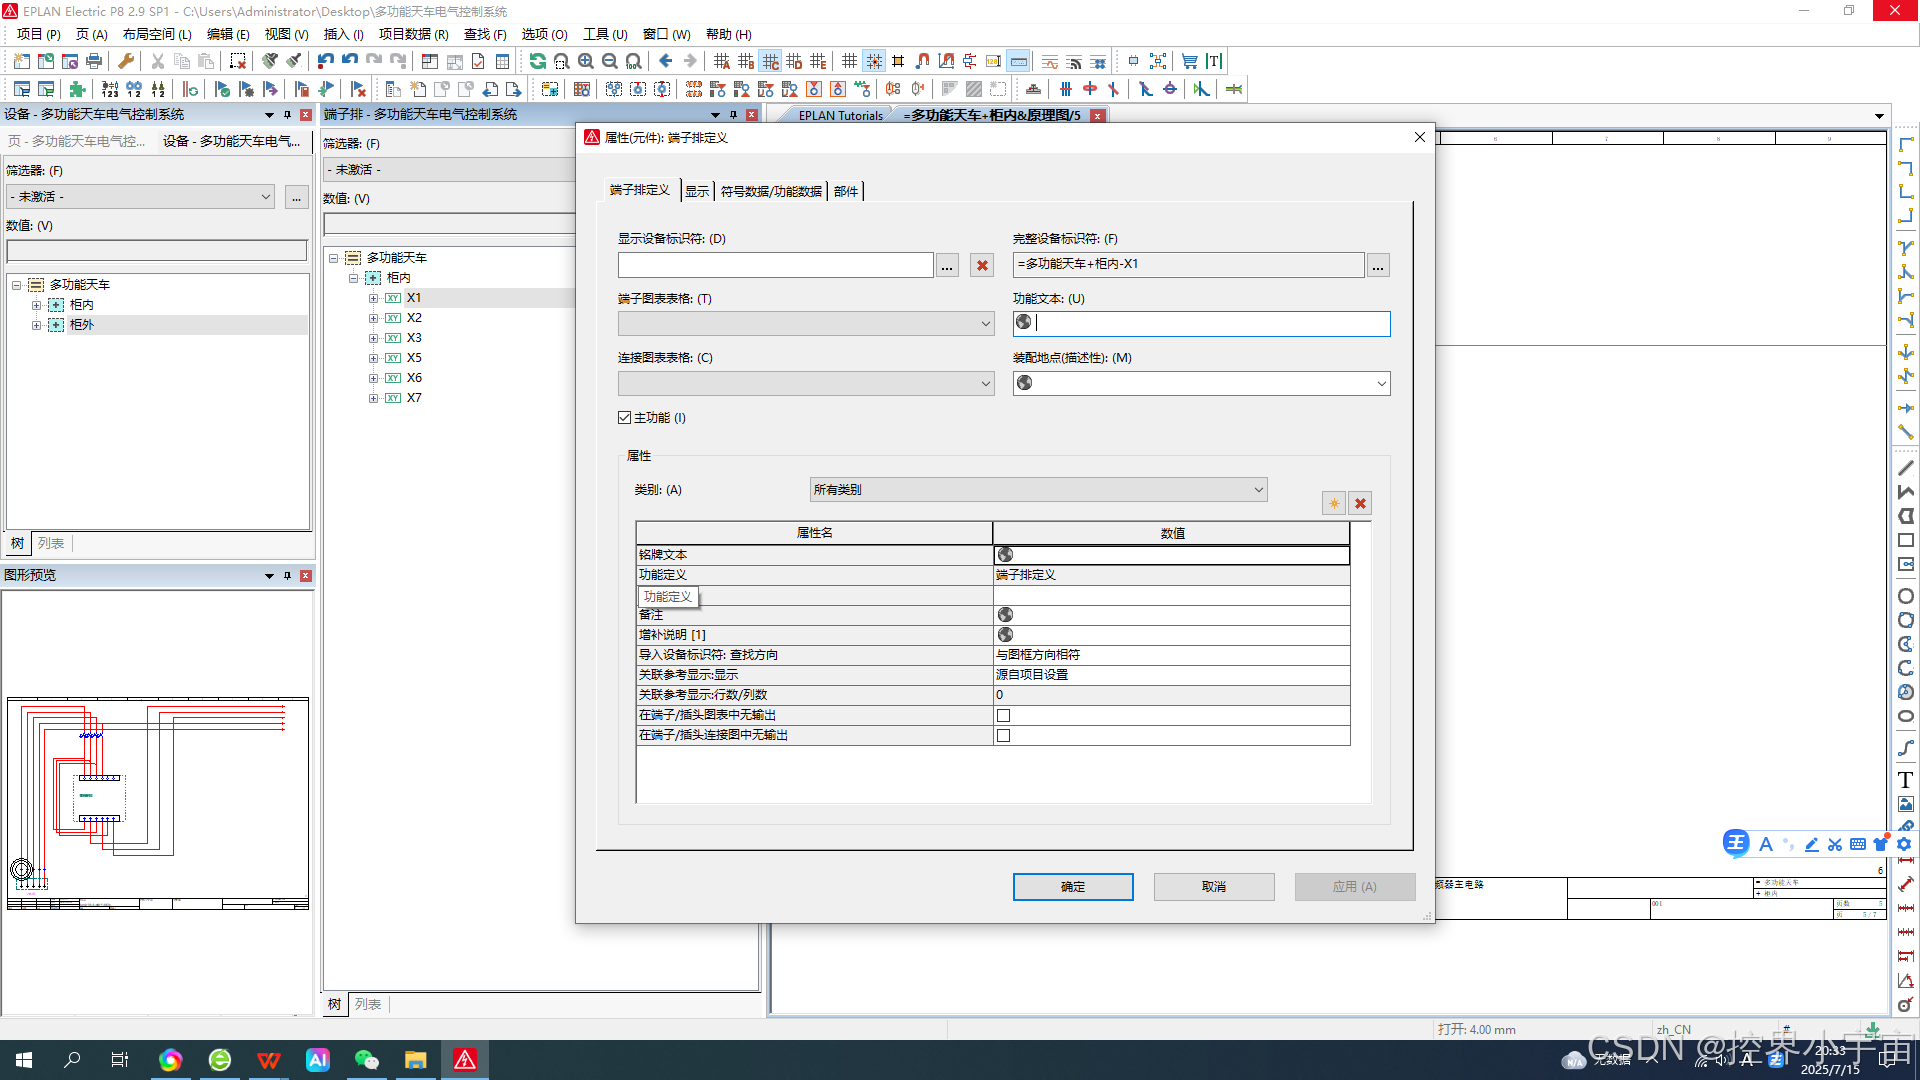Switch to the 符号数据/功能数据 tab
The image size is (1920, 1080).
[x=771, y=192]
